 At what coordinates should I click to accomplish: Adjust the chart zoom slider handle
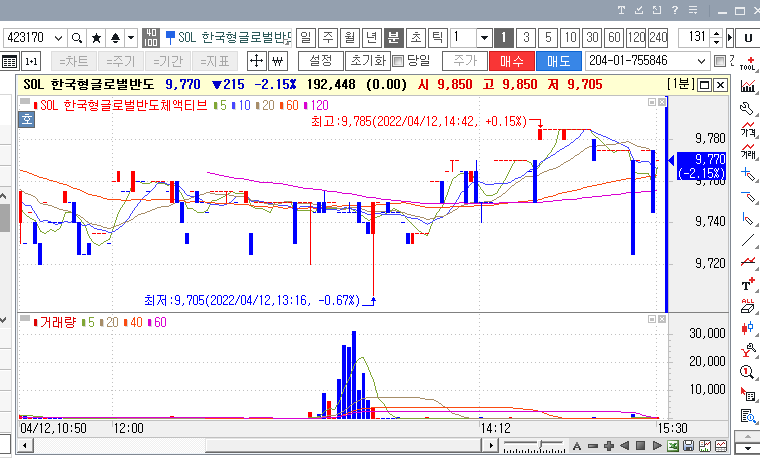pyautogui.click(x=542, y=444)
